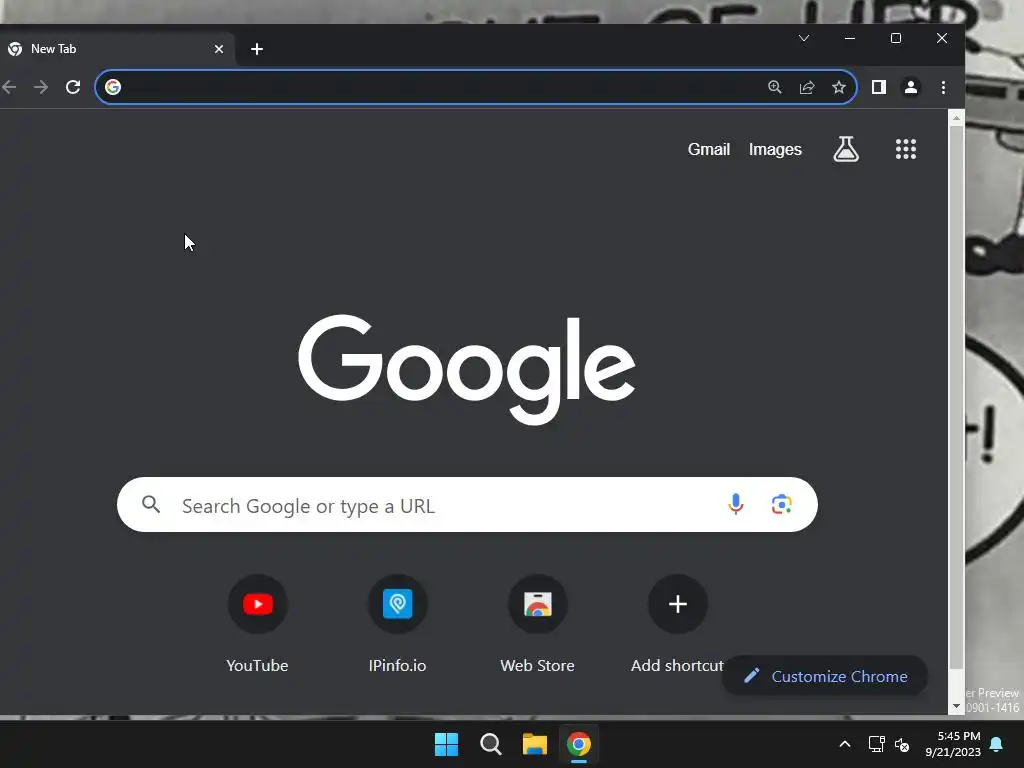Open the notifications bell icon
1024x768 pixels.
[997, 744]
